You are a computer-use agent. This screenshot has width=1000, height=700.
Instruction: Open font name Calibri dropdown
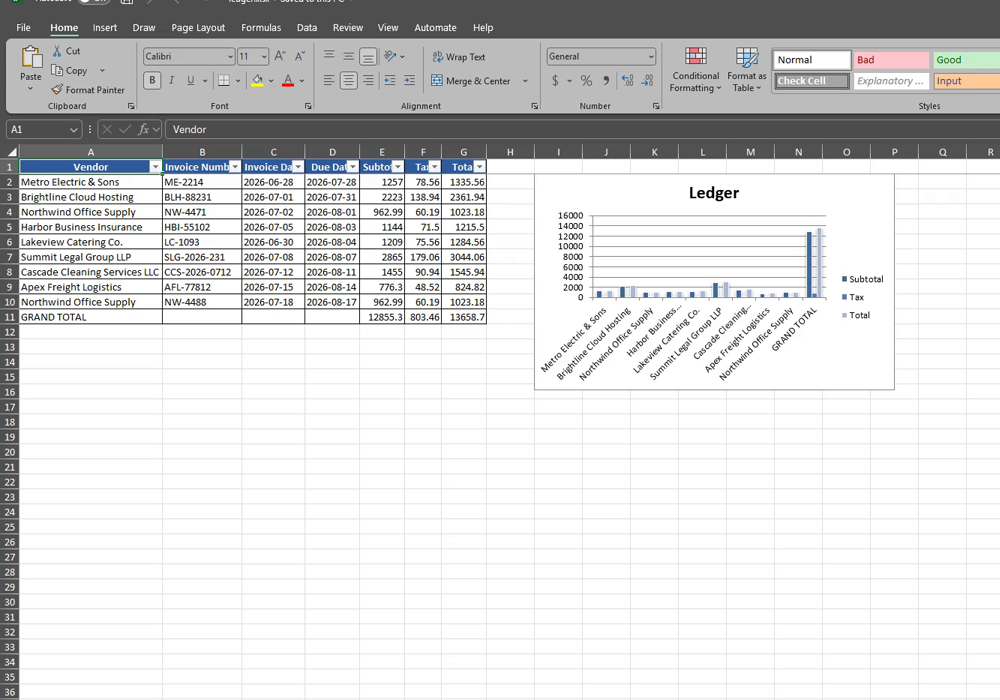(x=230, y=57)
